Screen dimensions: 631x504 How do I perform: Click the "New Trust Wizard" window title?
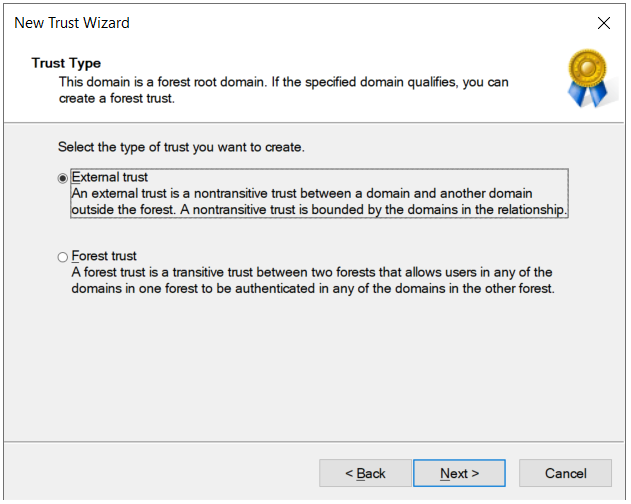click(x=72, y=23)
